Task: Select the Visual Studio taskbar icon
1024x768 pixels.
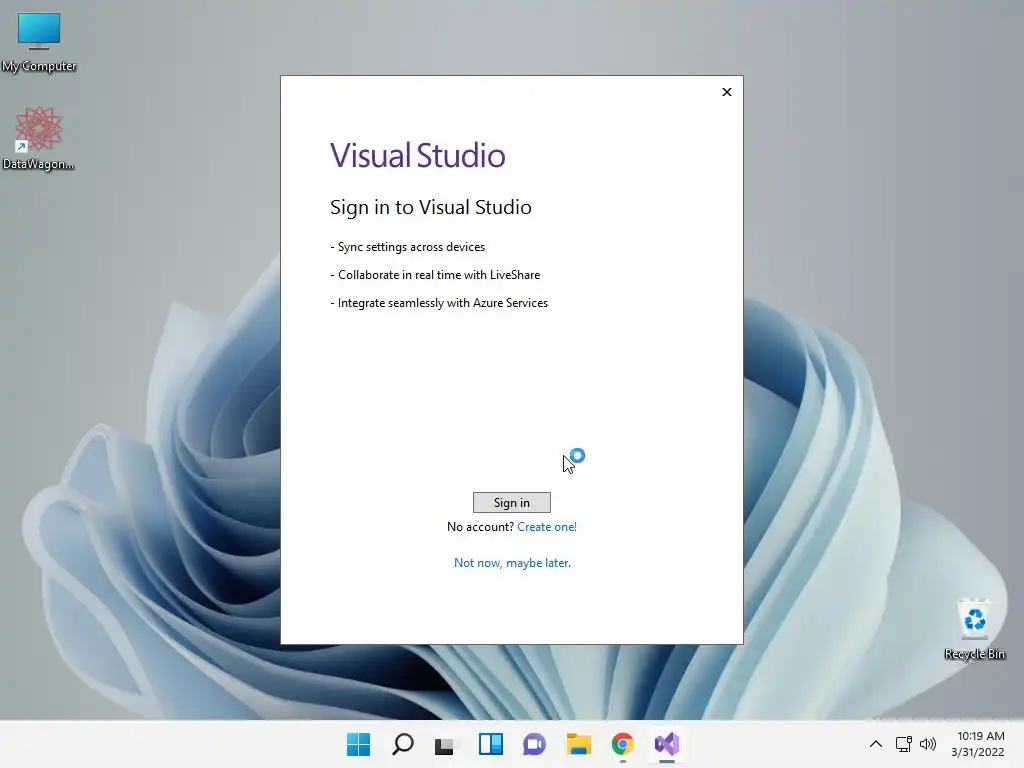Action: click(667, 744)
